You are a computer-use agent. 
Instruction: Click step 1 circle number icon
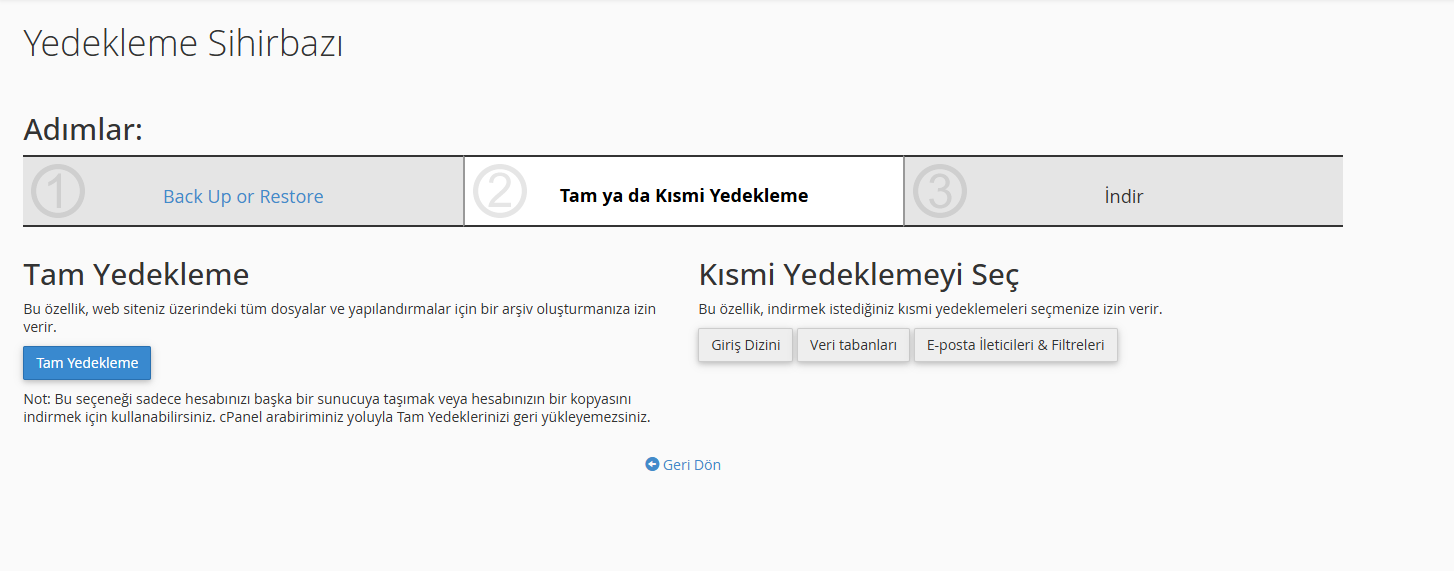click(x=58, y=191)
